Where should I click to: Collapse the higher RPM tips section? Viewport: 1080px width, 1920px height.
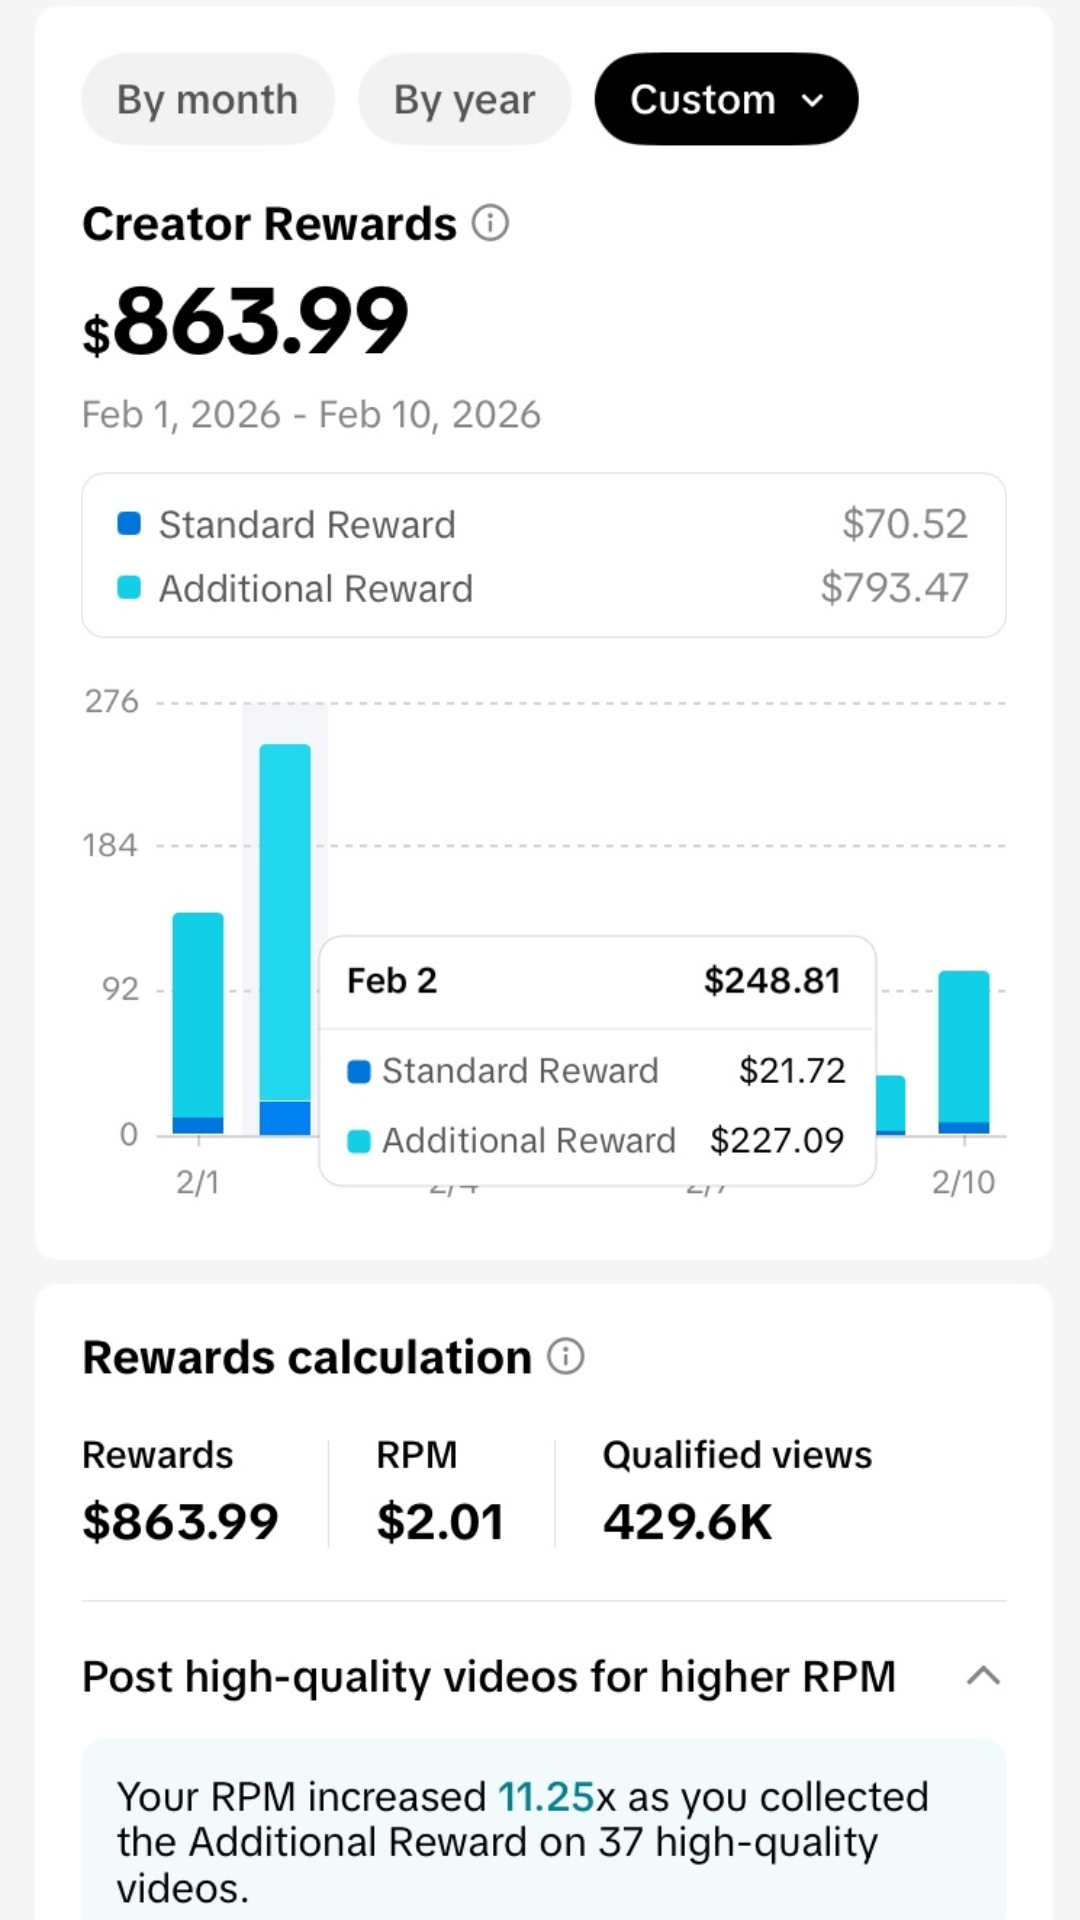[984, 1676]
